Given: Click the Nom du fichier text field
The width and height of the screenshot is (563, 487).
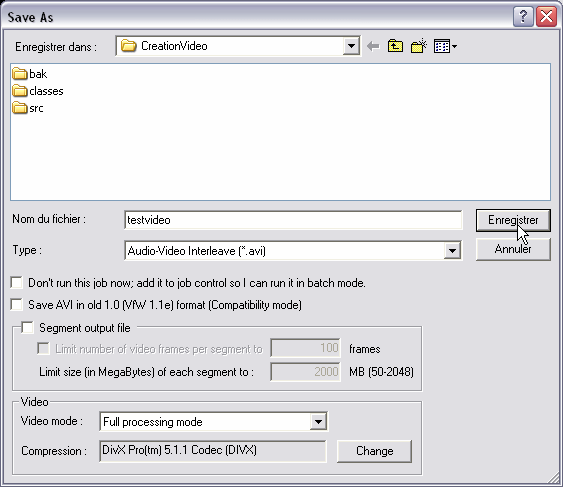Looking at the screenshot, I should click(293, 220).
